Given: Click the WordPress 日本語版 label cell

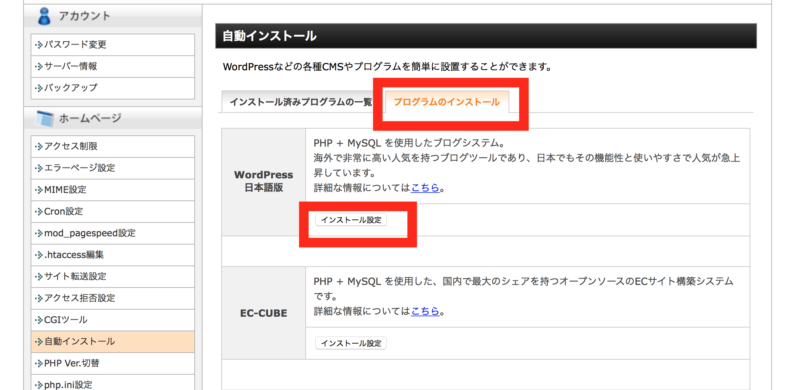Looking at the screenshot, I should (264, 181).
